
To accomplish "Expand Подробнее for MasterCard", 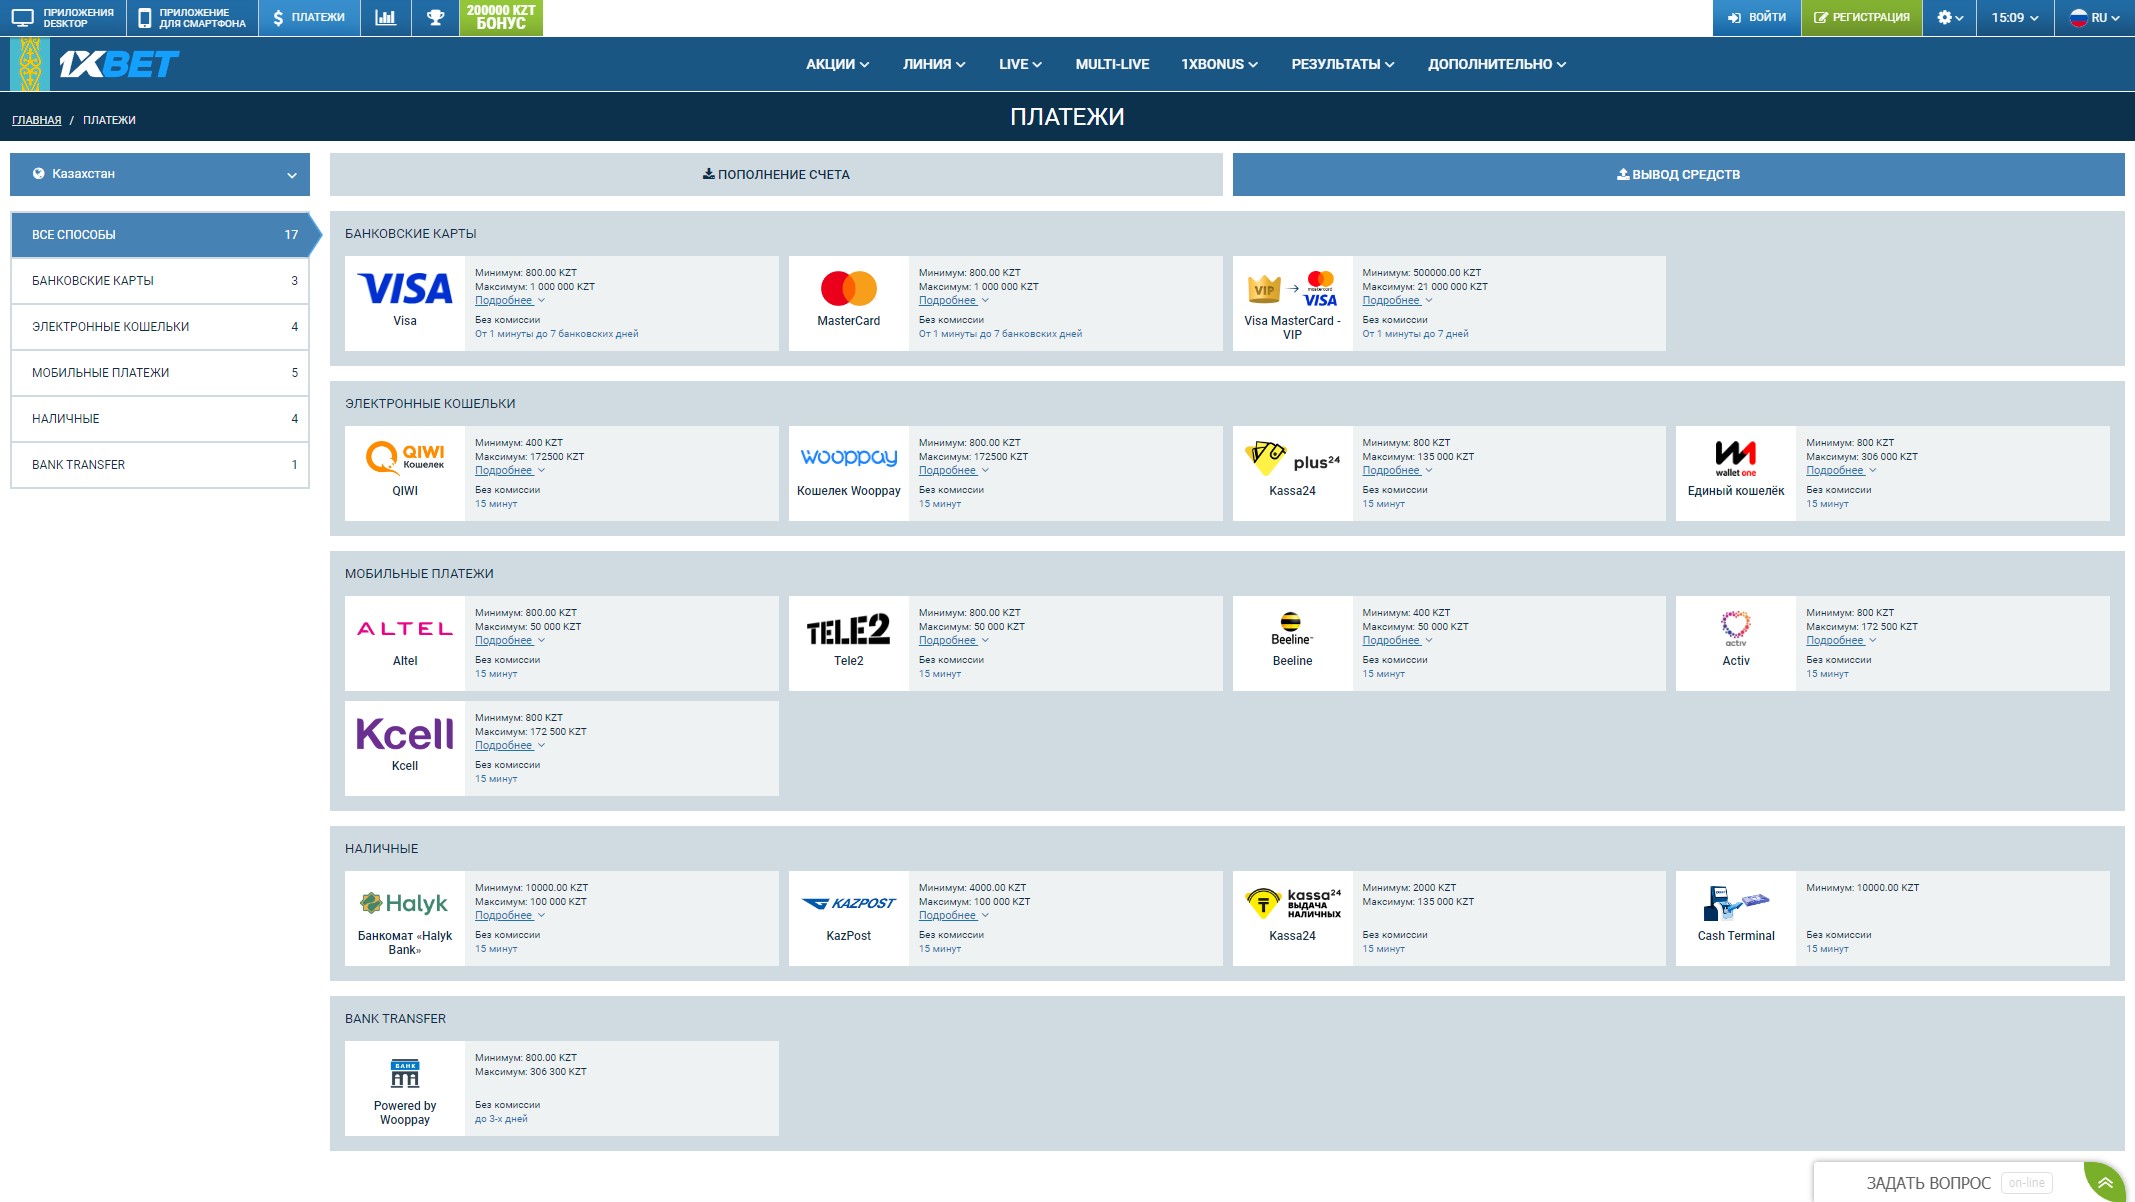I will pos(953,301).
